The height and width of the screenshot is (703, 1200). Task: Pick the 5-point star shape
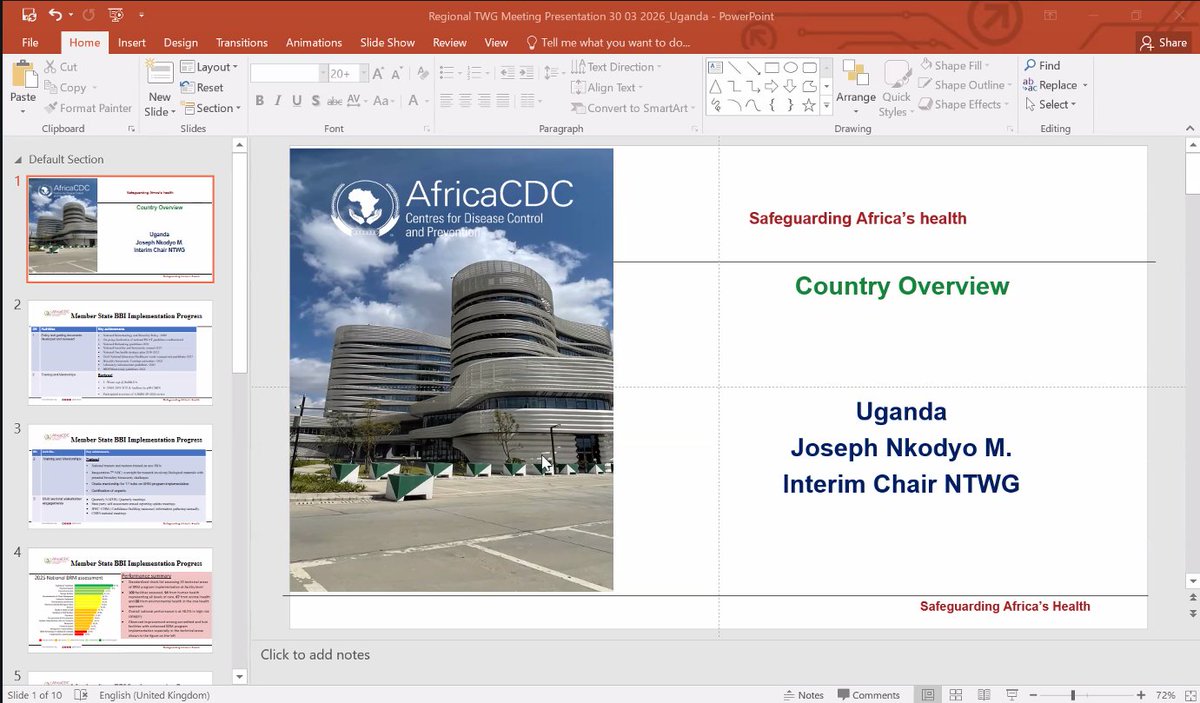click(x=809, y=105)
